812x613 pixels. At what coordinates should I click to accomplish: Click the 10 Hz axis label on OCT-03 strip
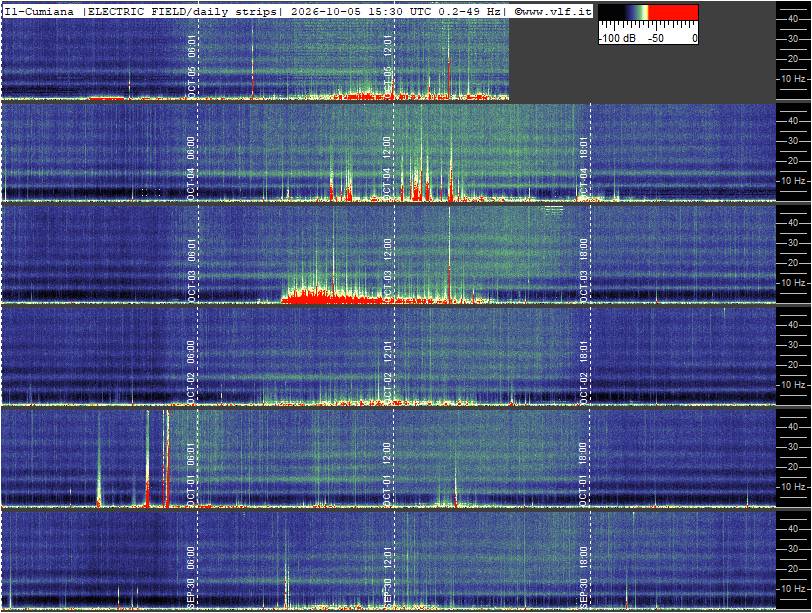pyautogui.click(x=793, y=283)
